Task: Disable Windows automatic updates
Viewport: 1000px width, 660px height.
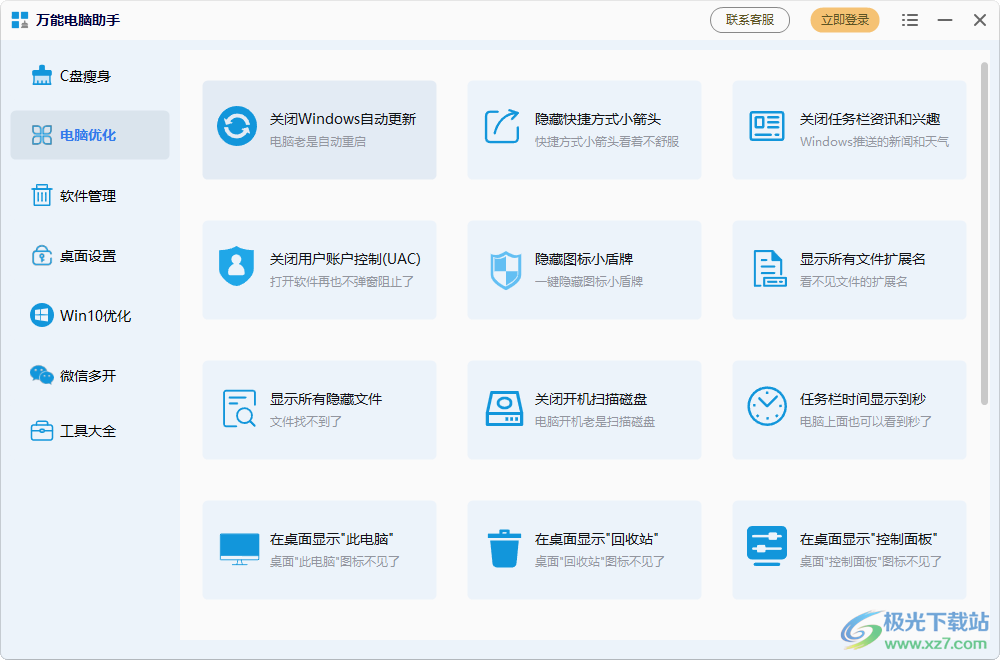Action: coord(320,128)
